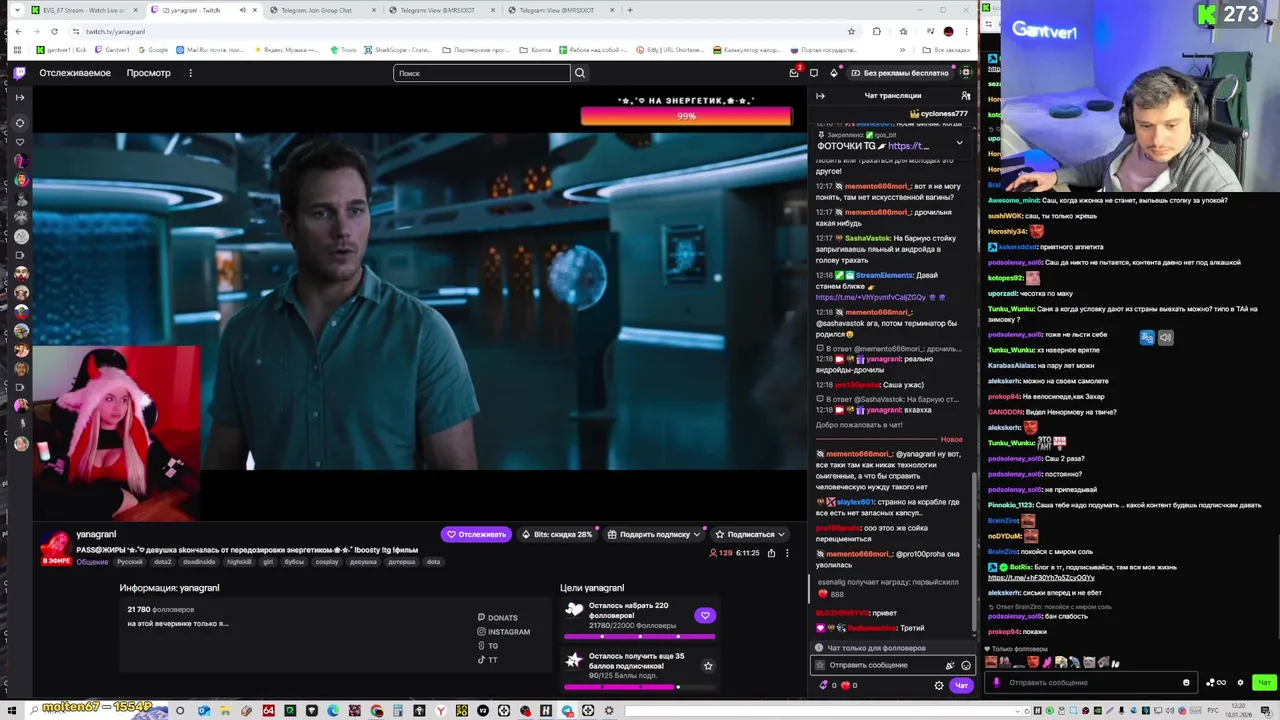Screen dimensions: 1280x720
Task: Open the TT TikTok panel link
Action: [x=488, y=660]
